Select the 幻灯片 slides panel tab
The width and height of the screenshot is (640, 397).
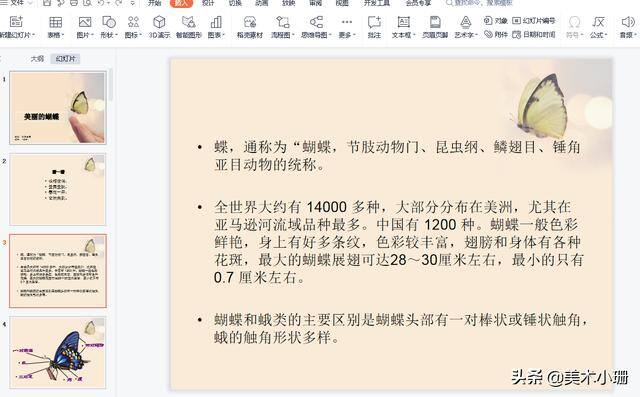[x=66, y=59]
